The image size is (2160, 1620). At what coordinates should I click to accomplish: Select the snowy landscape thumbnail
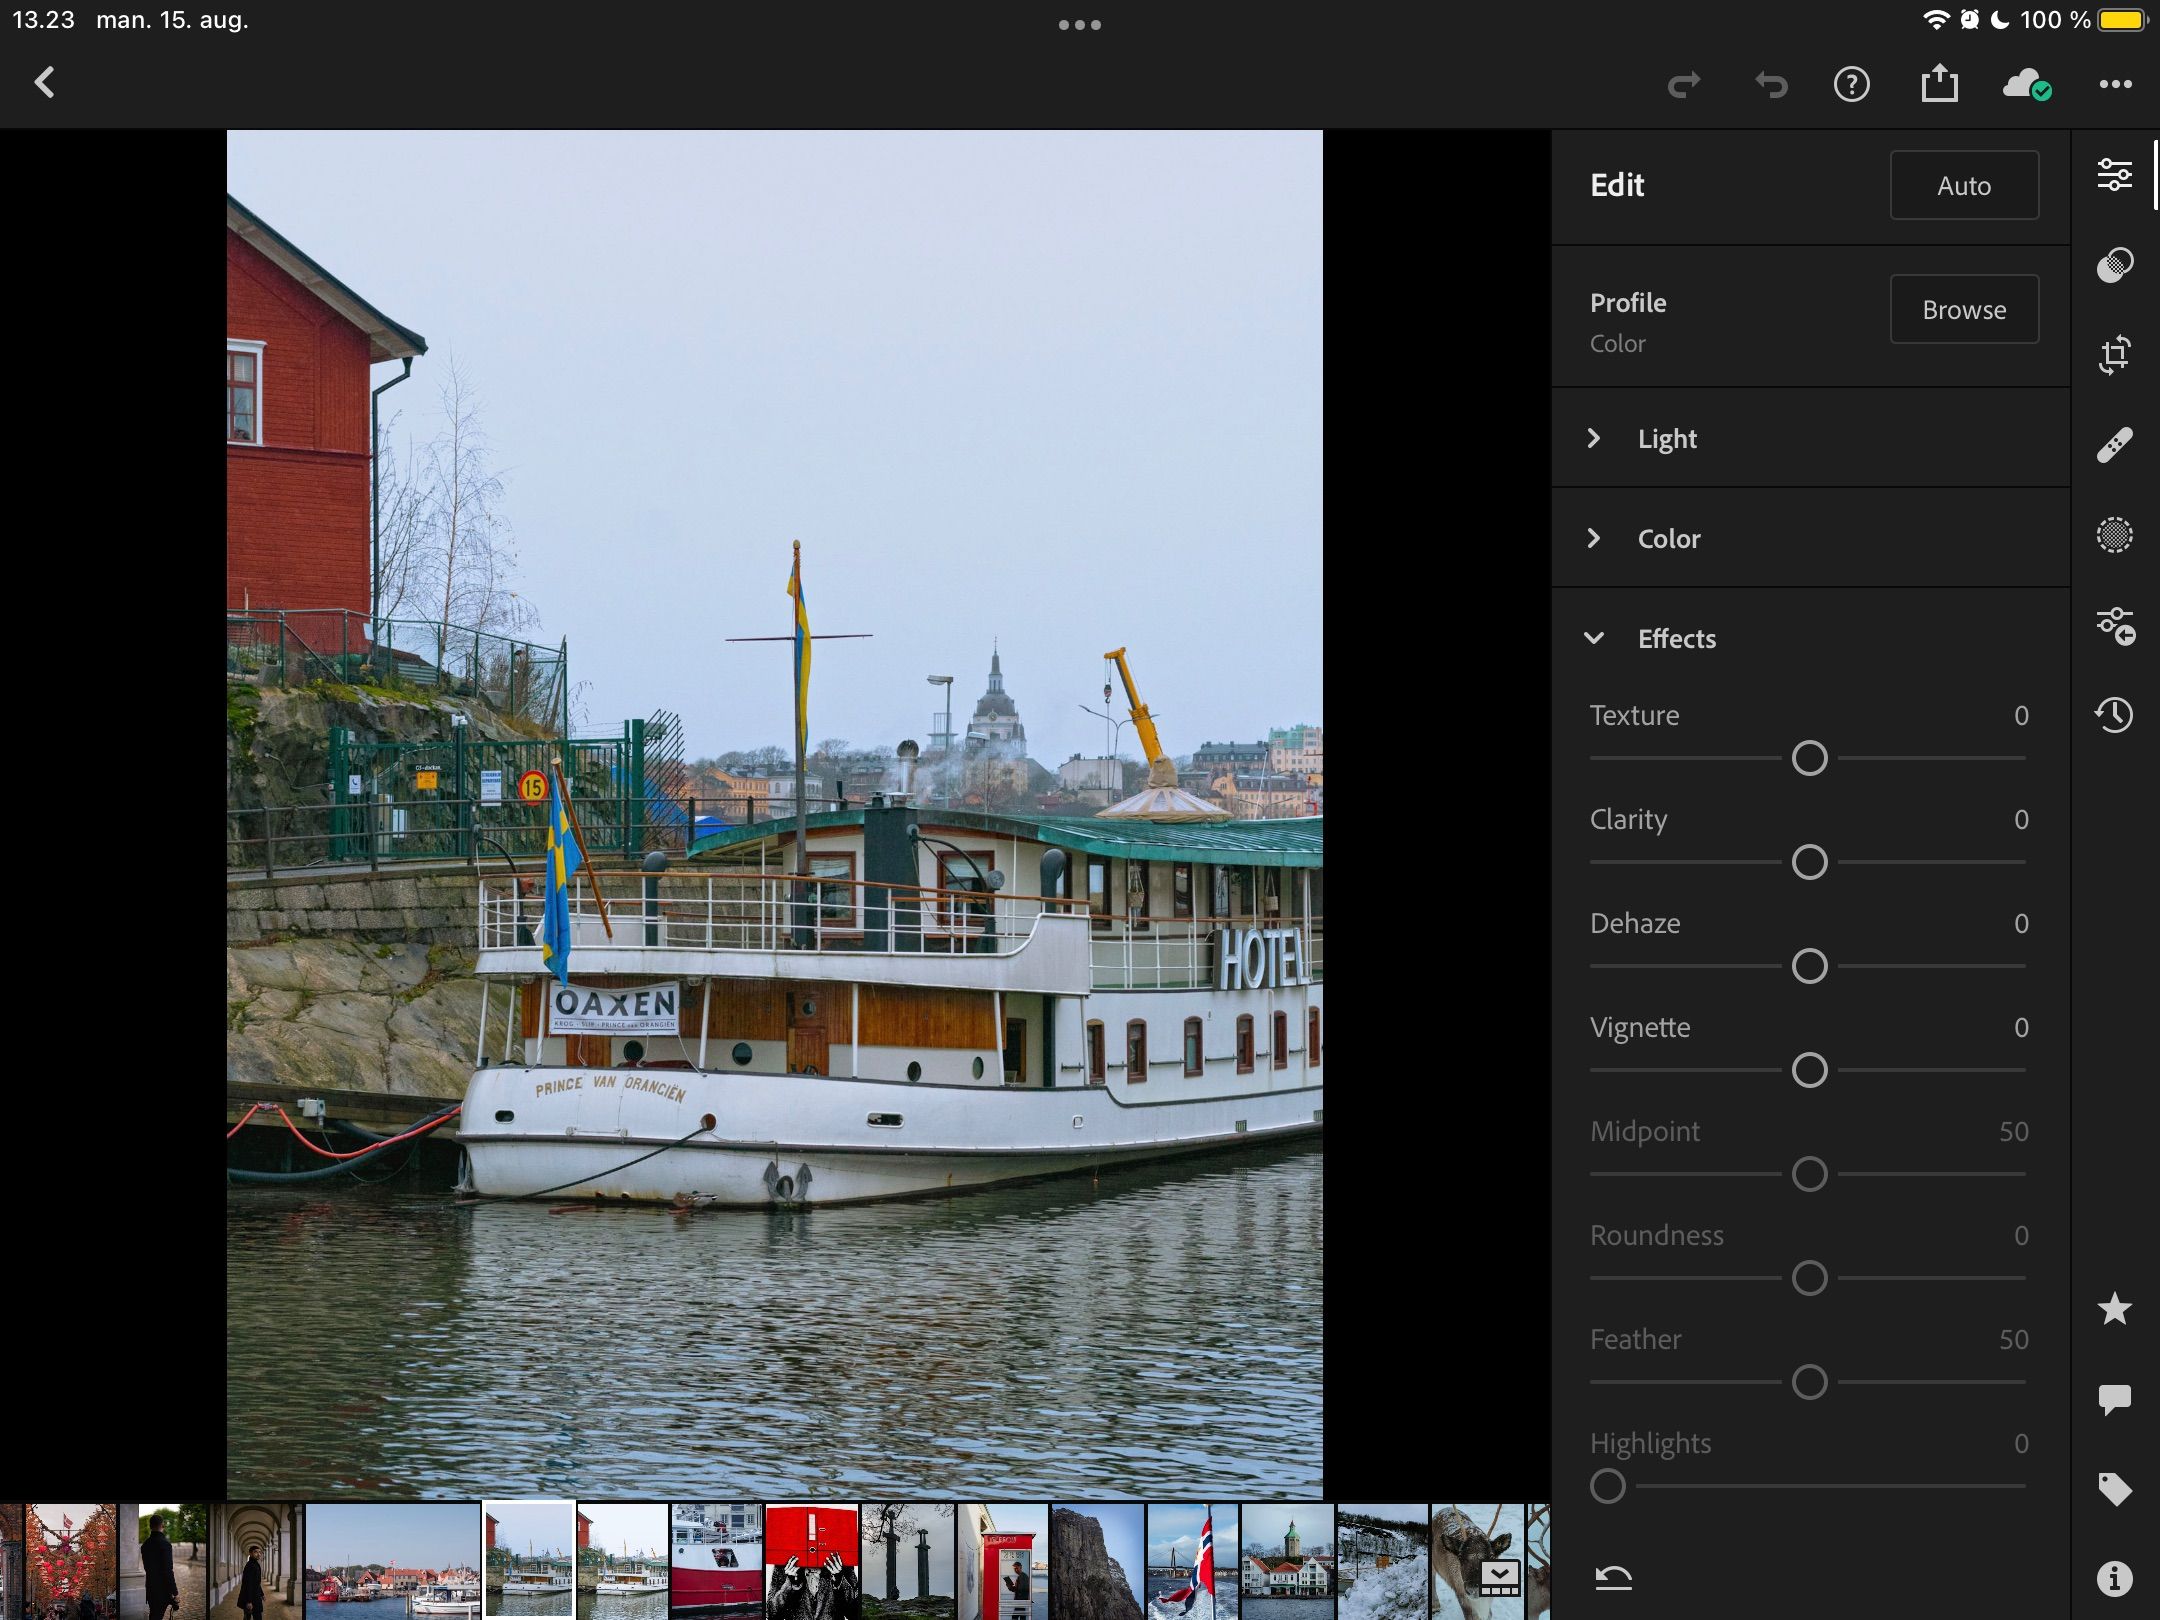[x=1382, y=1561]
